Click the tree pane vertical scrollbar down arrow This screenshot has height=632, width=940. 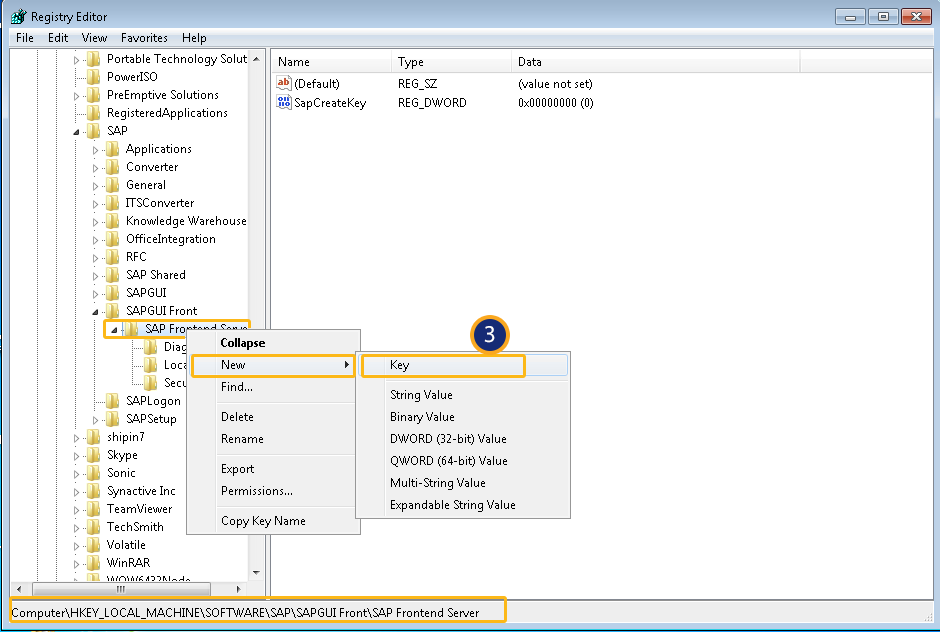(256, 572)
